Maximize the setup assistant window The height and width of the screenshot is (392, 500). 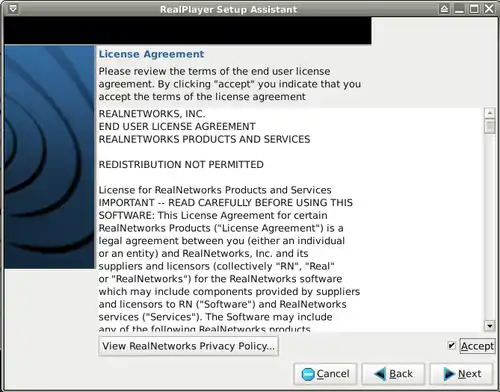tap(474, 9)
